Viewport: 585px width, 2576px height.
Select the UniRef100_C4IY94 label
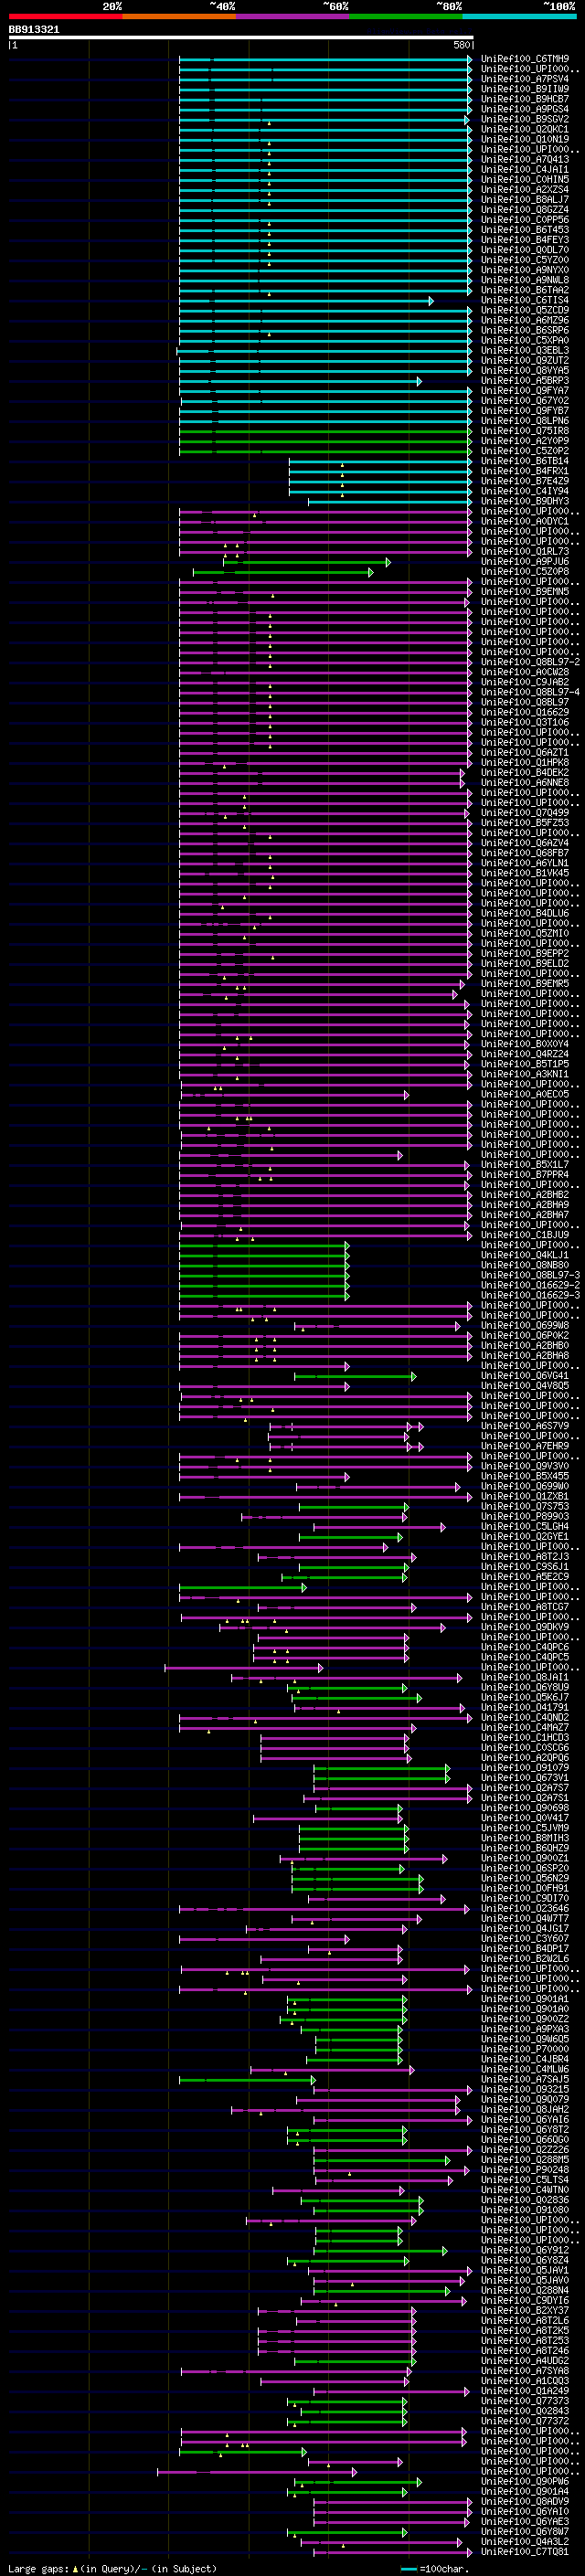[525, 492]
